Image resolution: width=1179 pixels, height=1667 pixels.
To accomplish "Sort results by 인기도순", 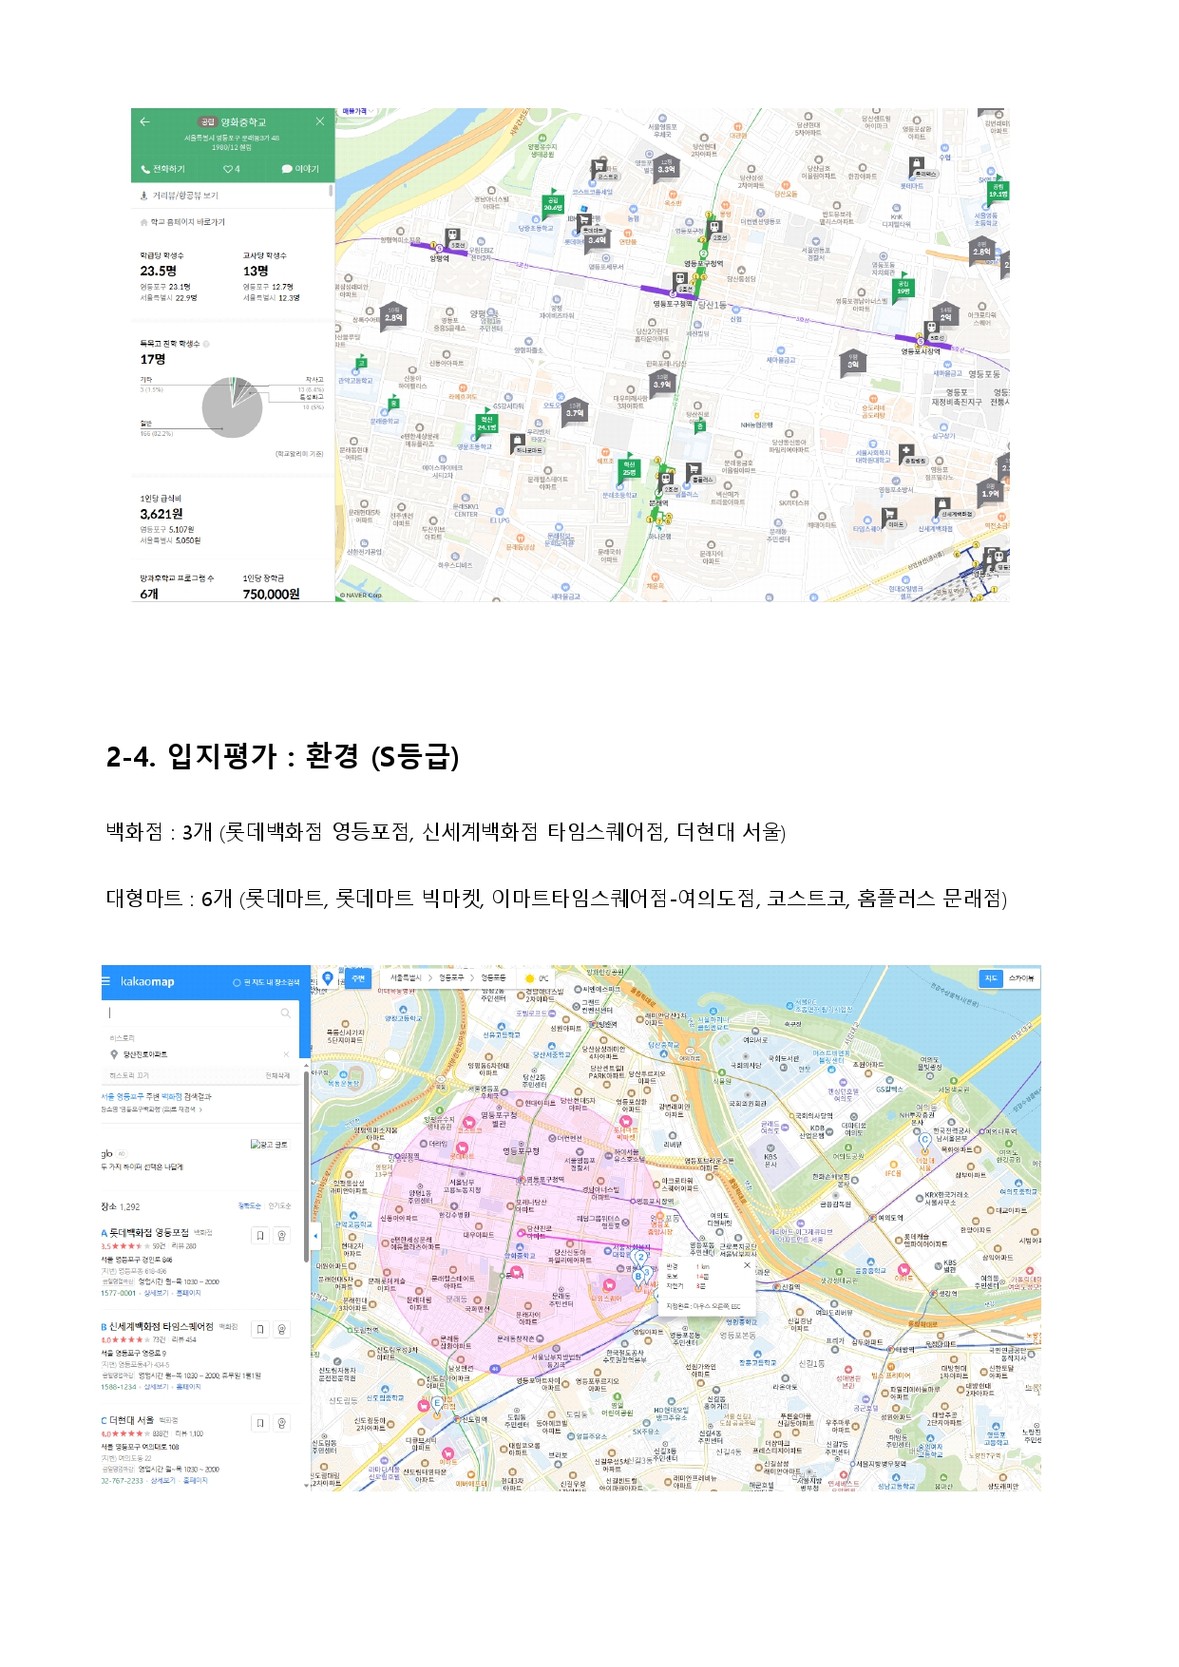I will point(280,1206).
